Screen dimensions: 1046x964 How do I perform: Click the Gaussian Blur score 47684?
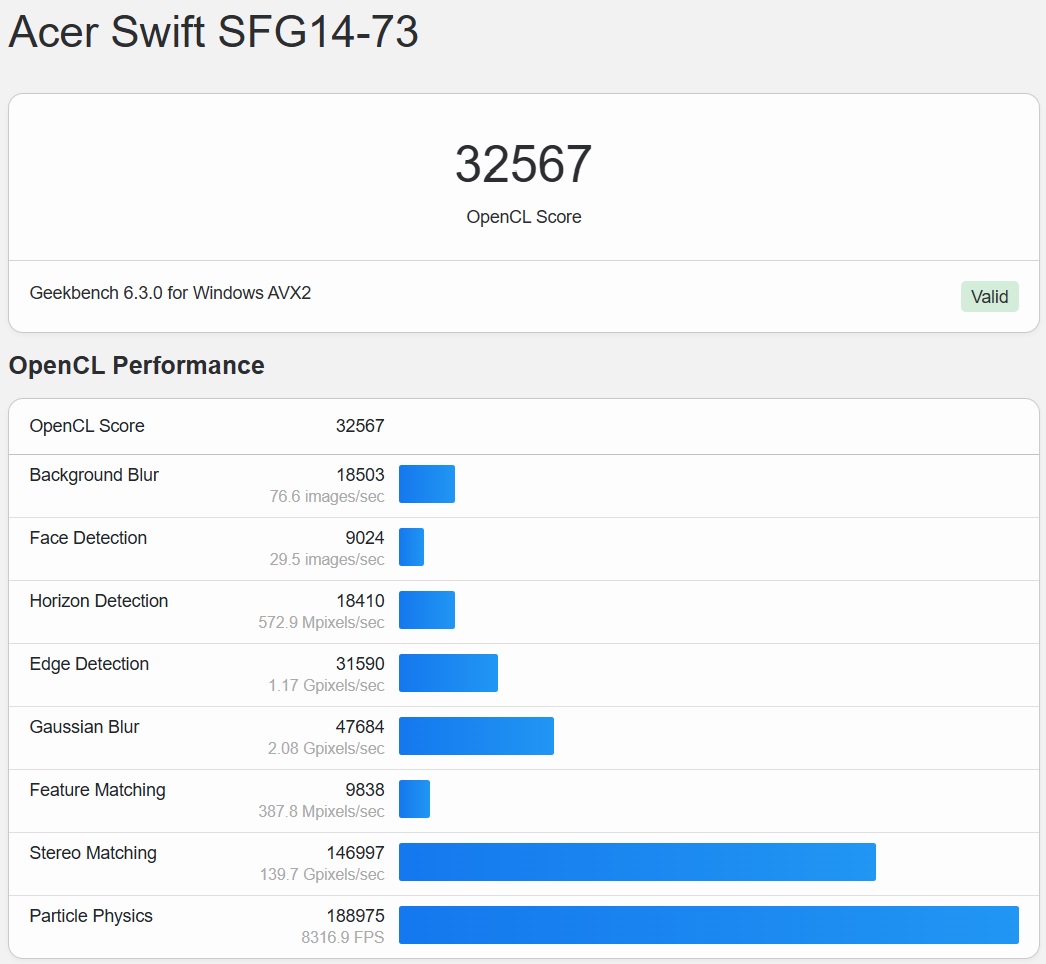[360, 727]
